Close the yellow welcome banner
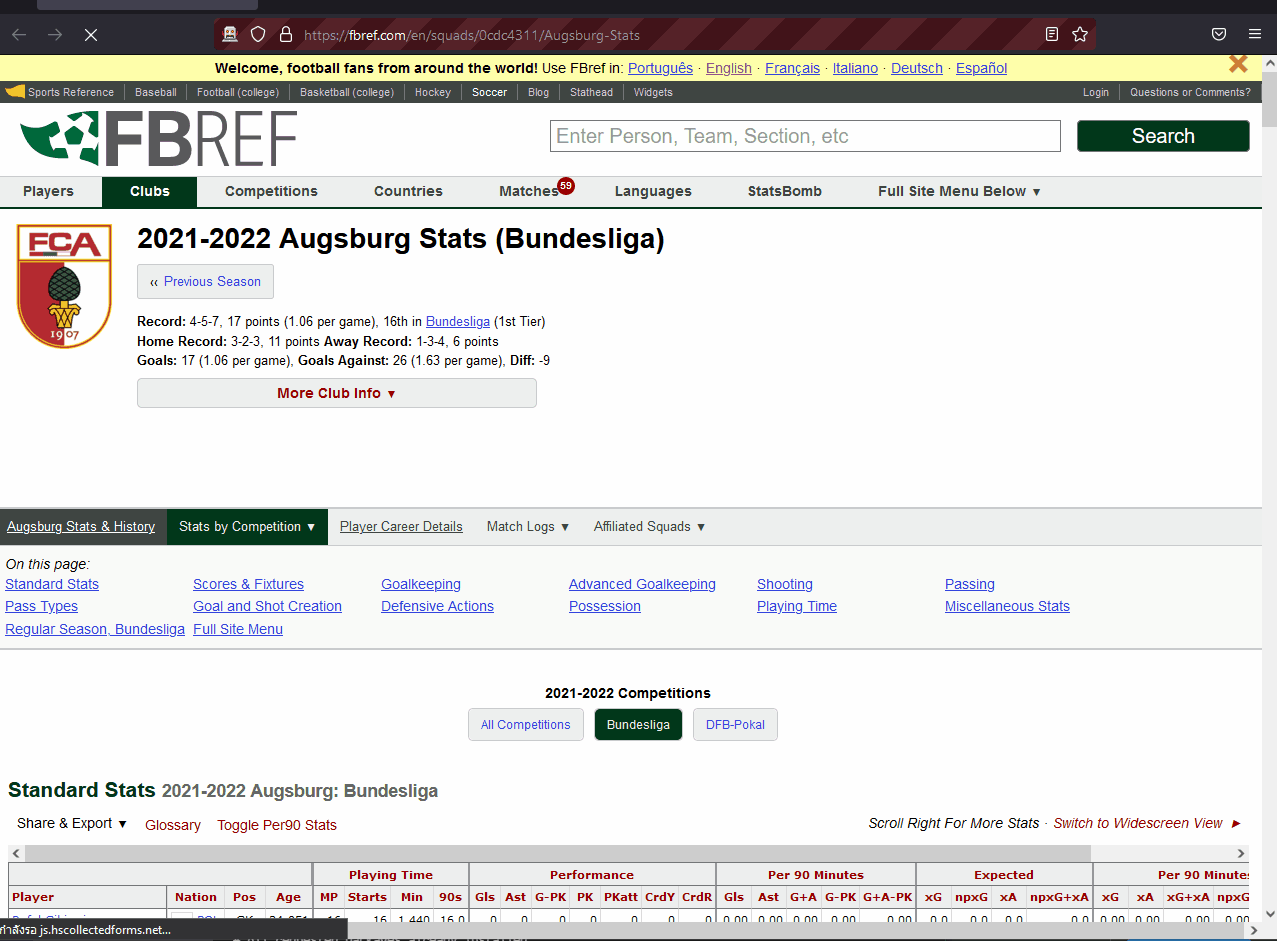Screen dimensions: 1277x941 (x=1238, y=65)
